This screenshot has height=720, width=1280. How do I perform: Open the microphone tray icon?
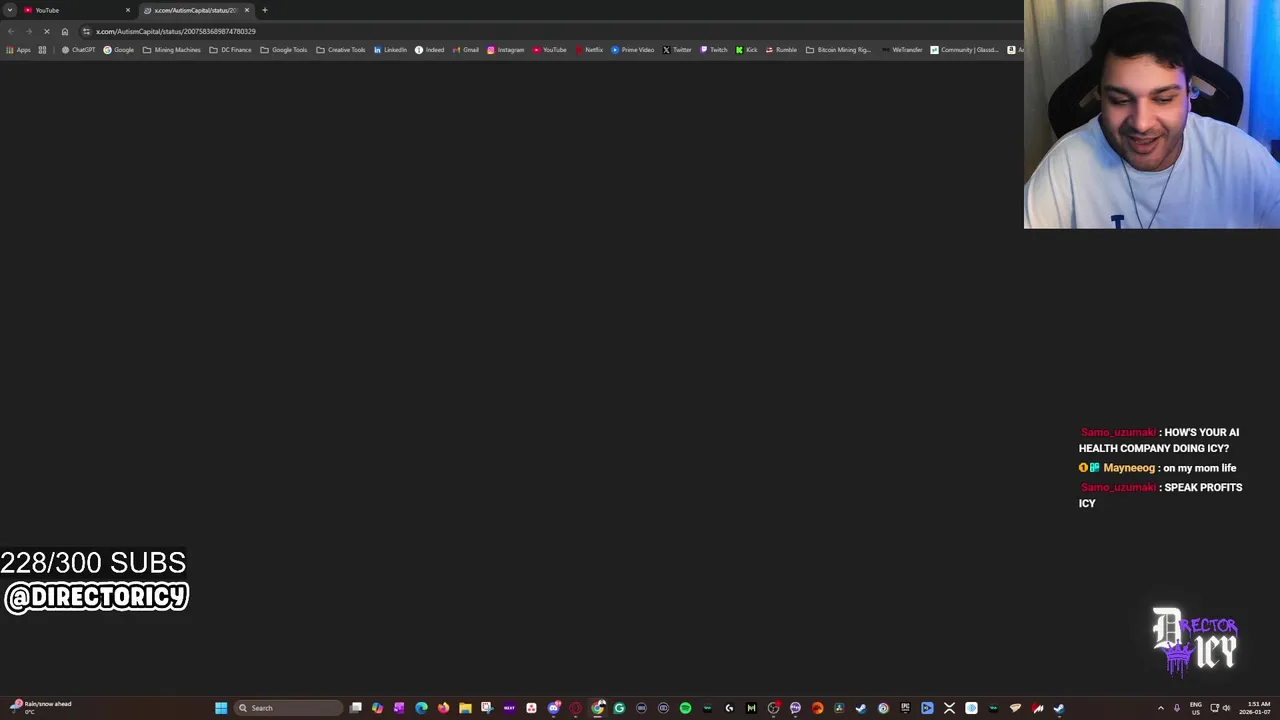tap(1177, 708)
